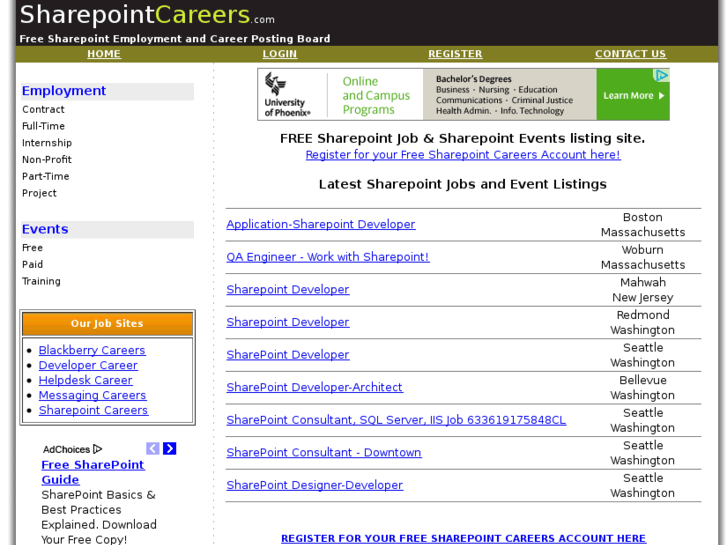
Task: Open the University of Phoenix logo ad
Action: point(287,95)
